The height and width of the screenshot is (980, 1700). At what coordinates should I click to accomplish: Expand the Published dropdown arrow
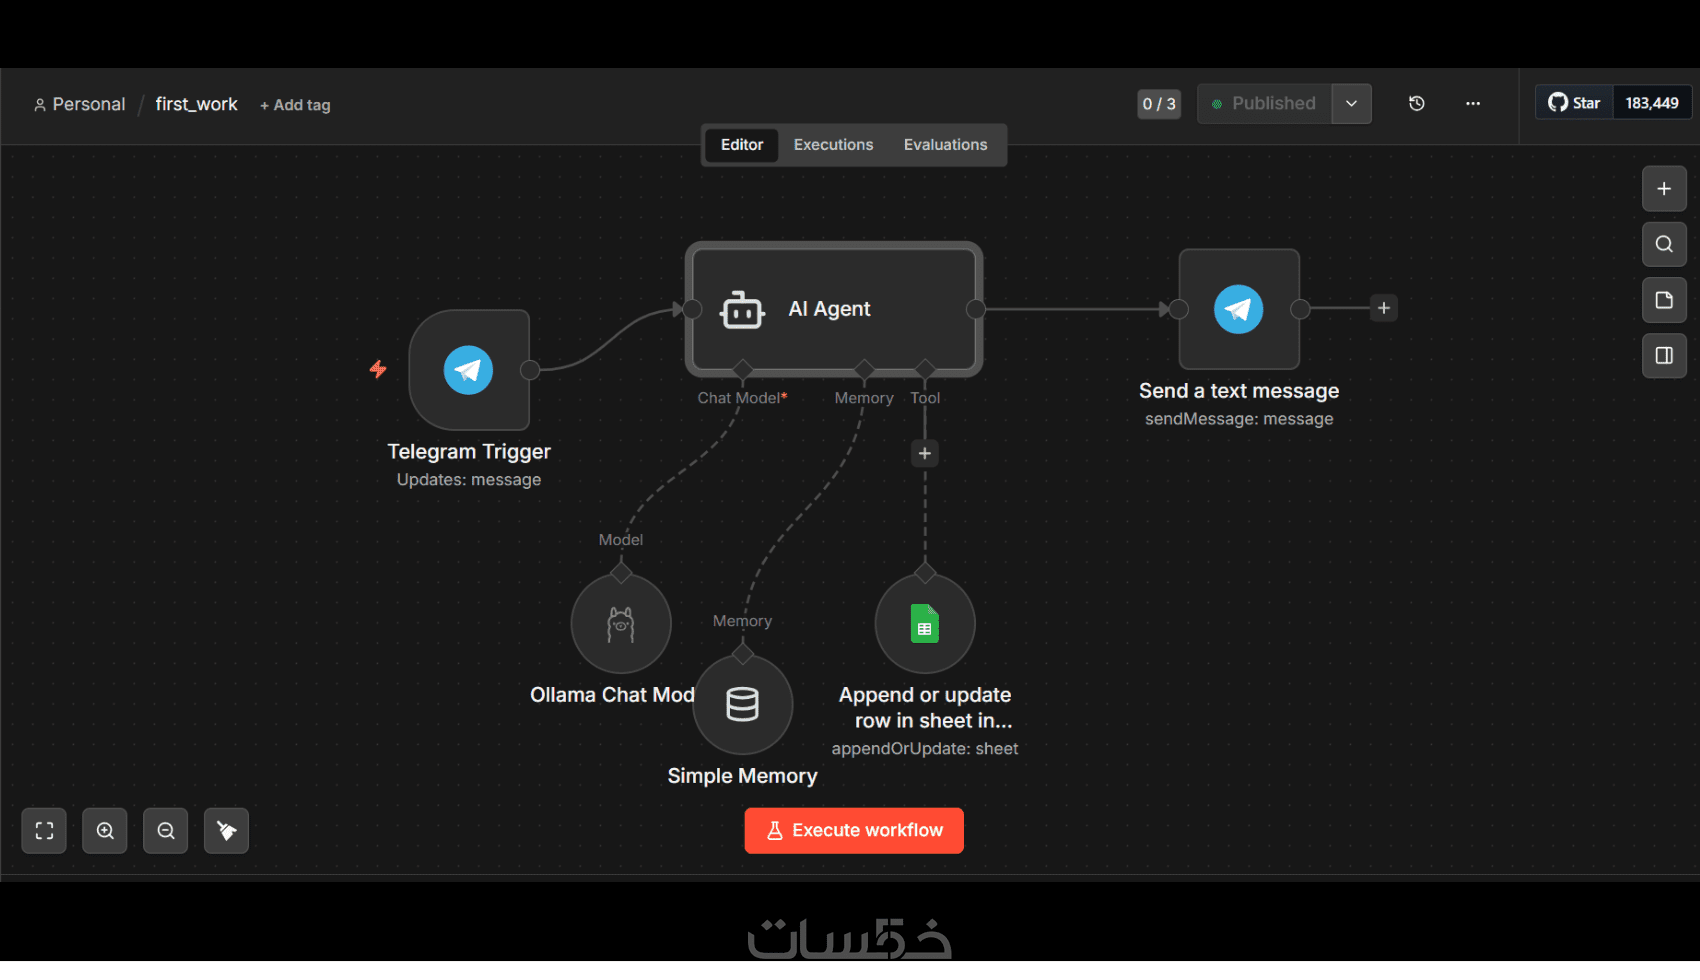tap(1351, 103)
